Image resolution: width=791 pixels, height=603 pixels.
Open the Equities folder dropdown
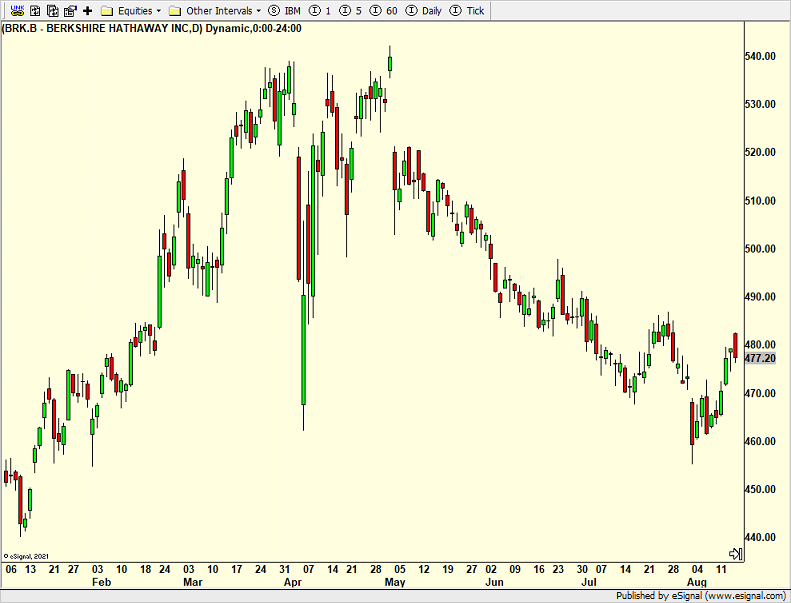[x=131, y=11]
